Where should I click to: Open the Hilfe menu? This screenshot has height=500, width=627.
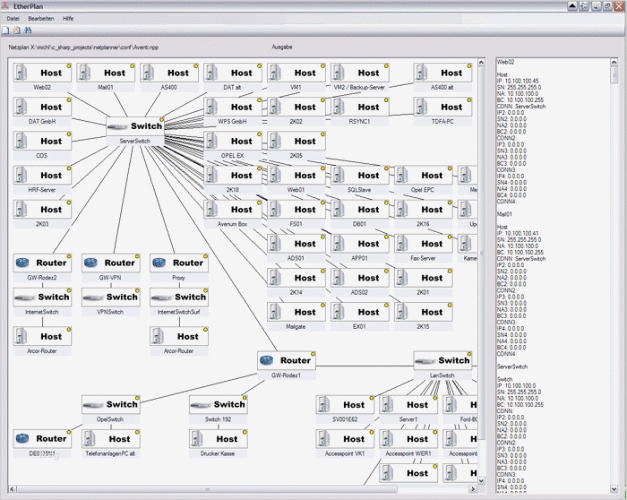click(68, 19)
